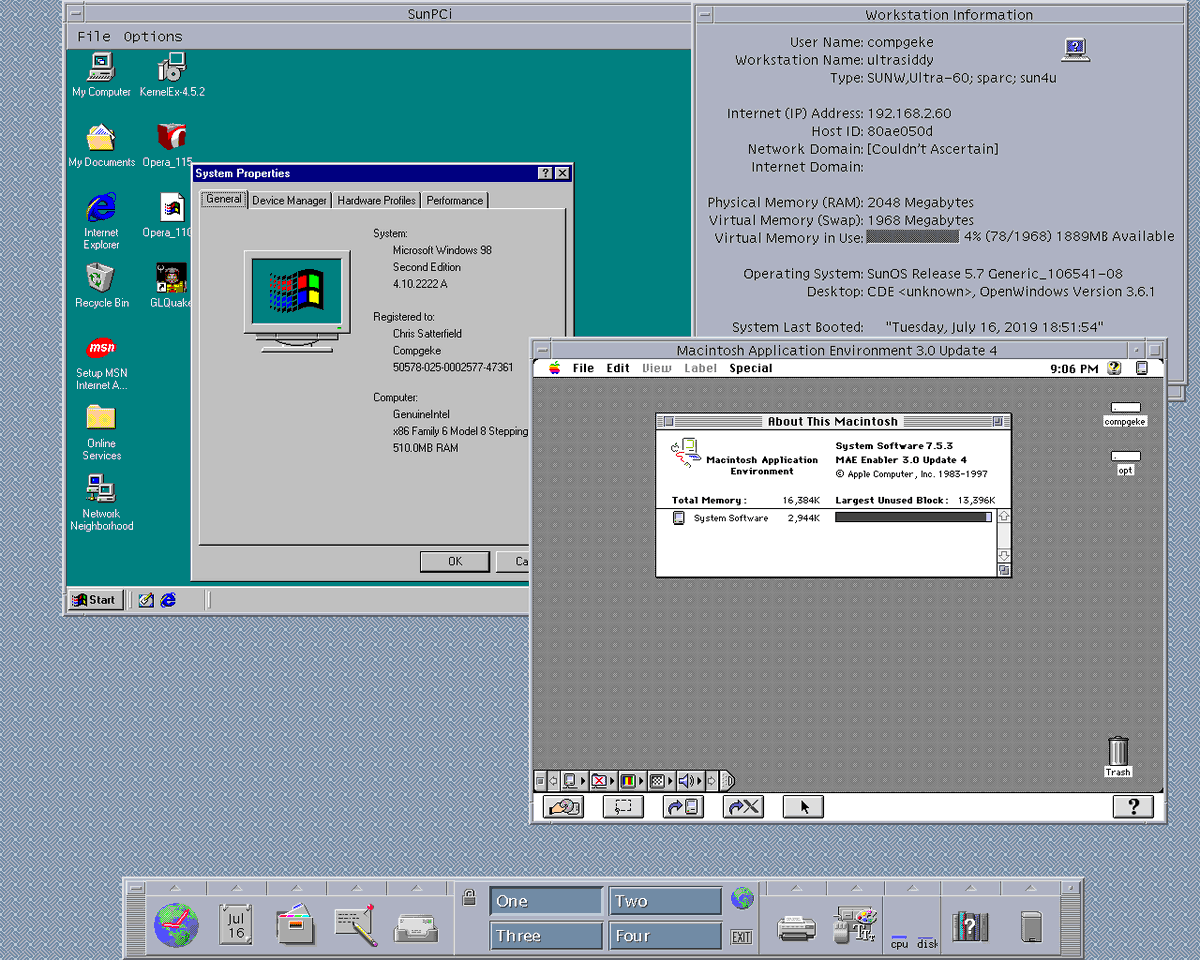Open CDE Mailer tray icon

(x=415, y=927)
